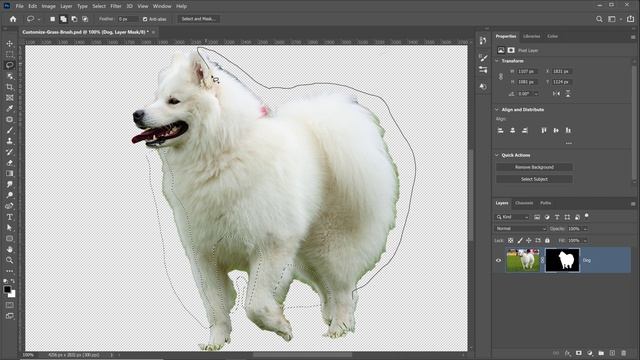Select the Move tool
This screenshot has height=360, width=640.
[9, 43]
